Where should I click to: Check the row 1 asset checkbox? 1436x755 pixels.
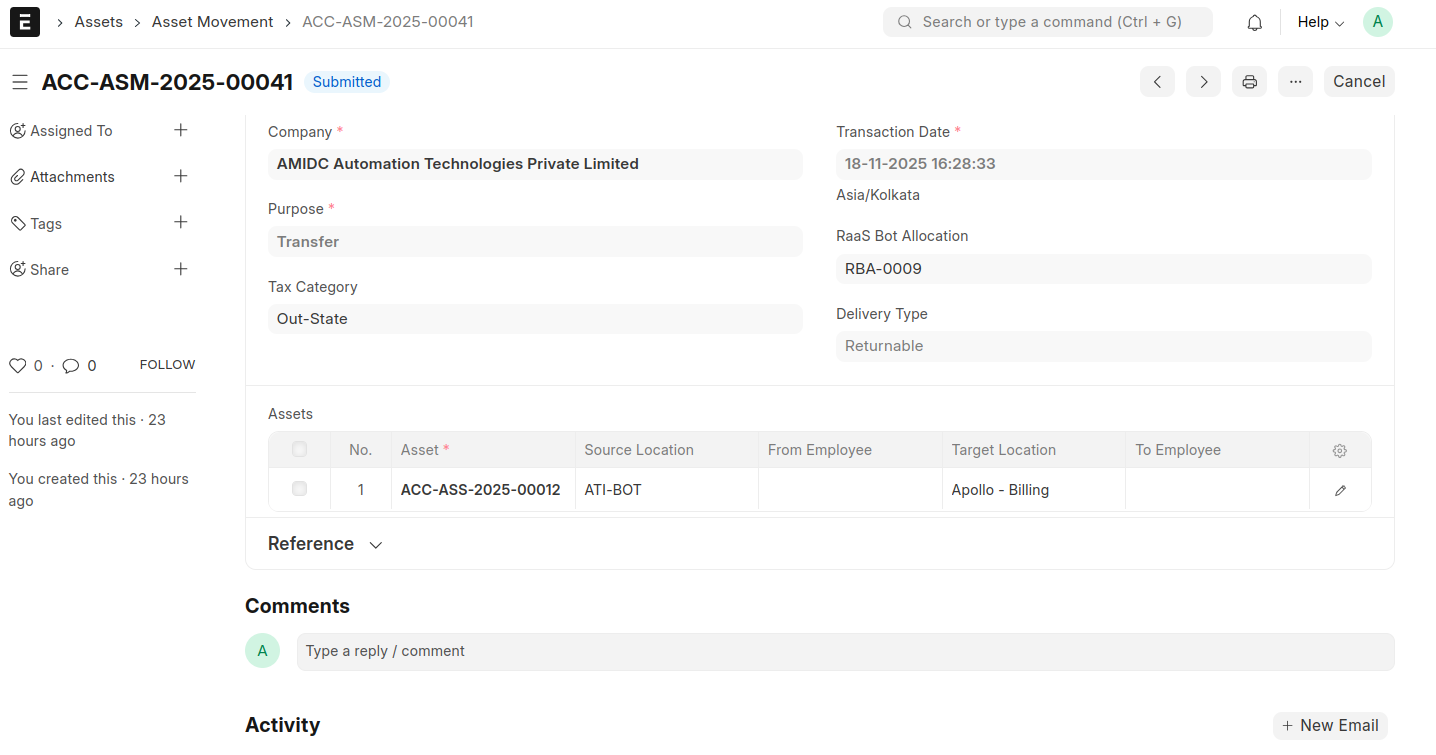299,489
